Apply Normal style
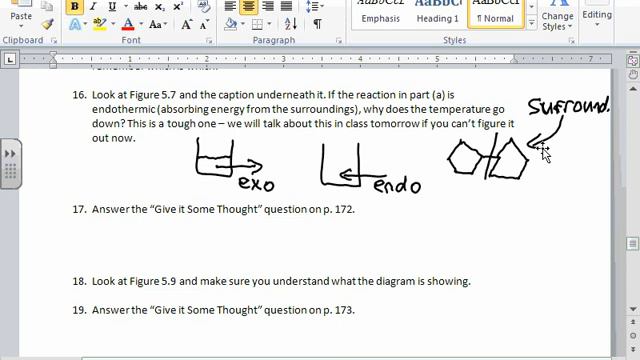640x360 pixels. click(495, 13)
